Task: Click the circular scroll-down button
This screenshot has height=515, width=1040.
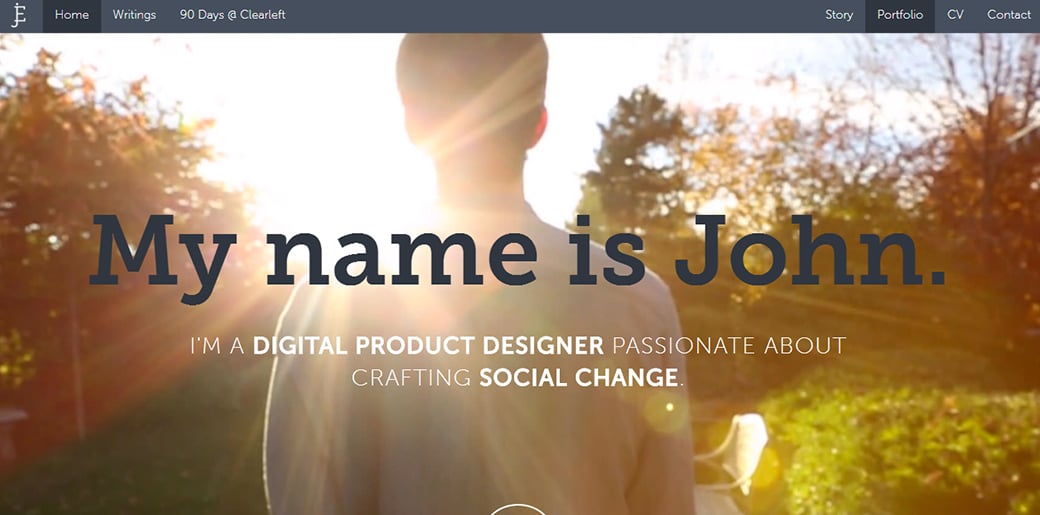Action: (518, 510)
